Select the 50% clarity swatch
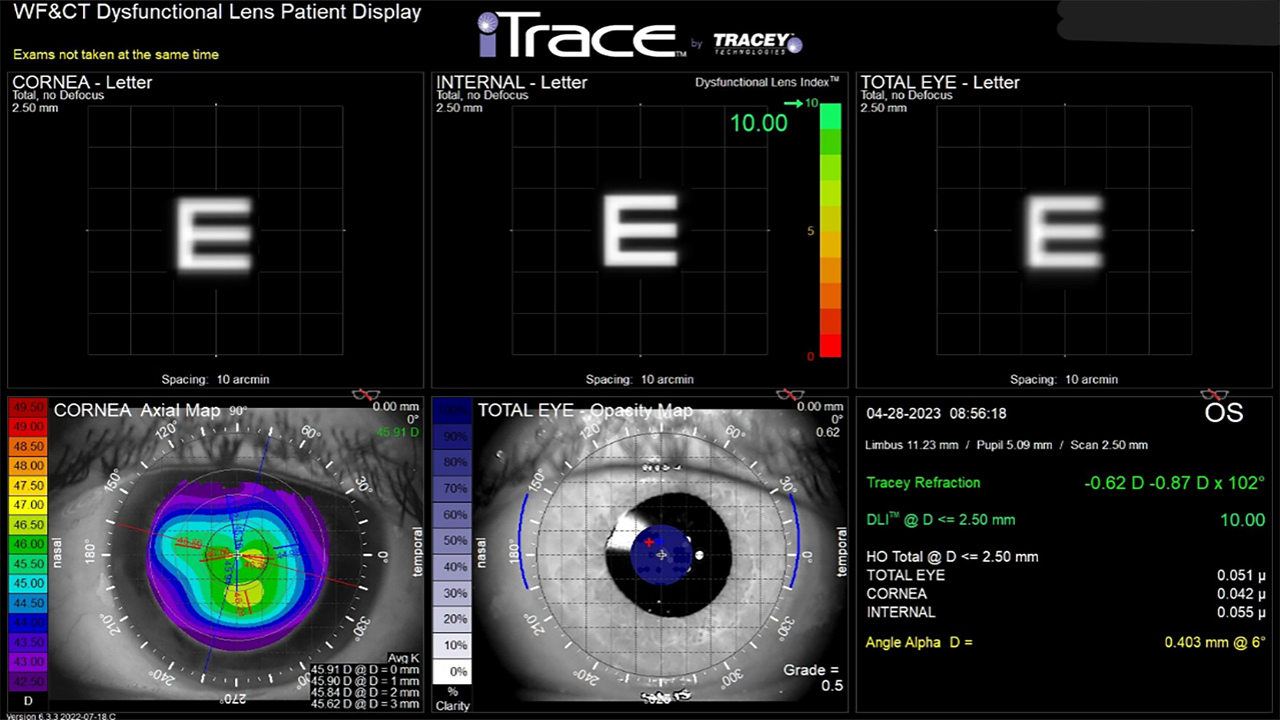The image size is (1280, 720). (x=453, y=541)
